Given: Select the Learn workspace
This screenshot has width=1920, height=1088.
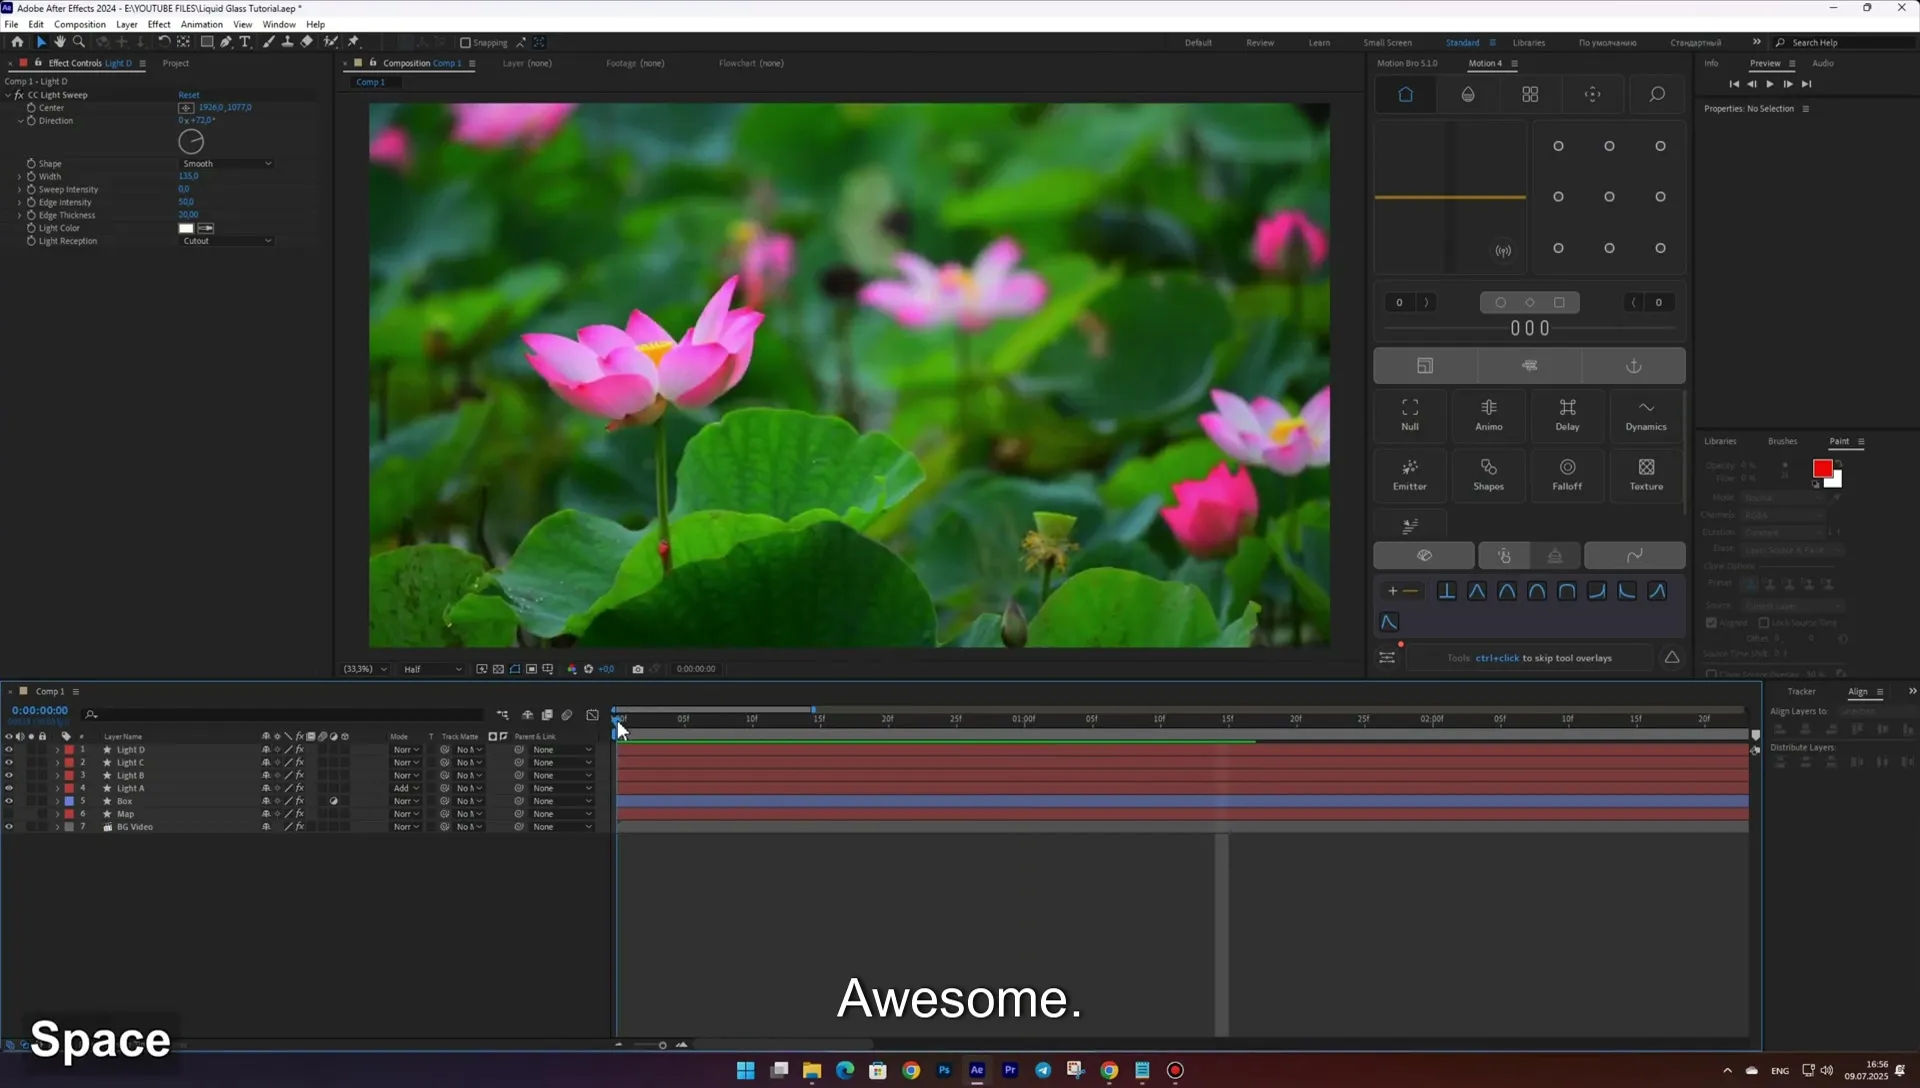Looking at the screenshot, I should click(x=1319, y=43).
